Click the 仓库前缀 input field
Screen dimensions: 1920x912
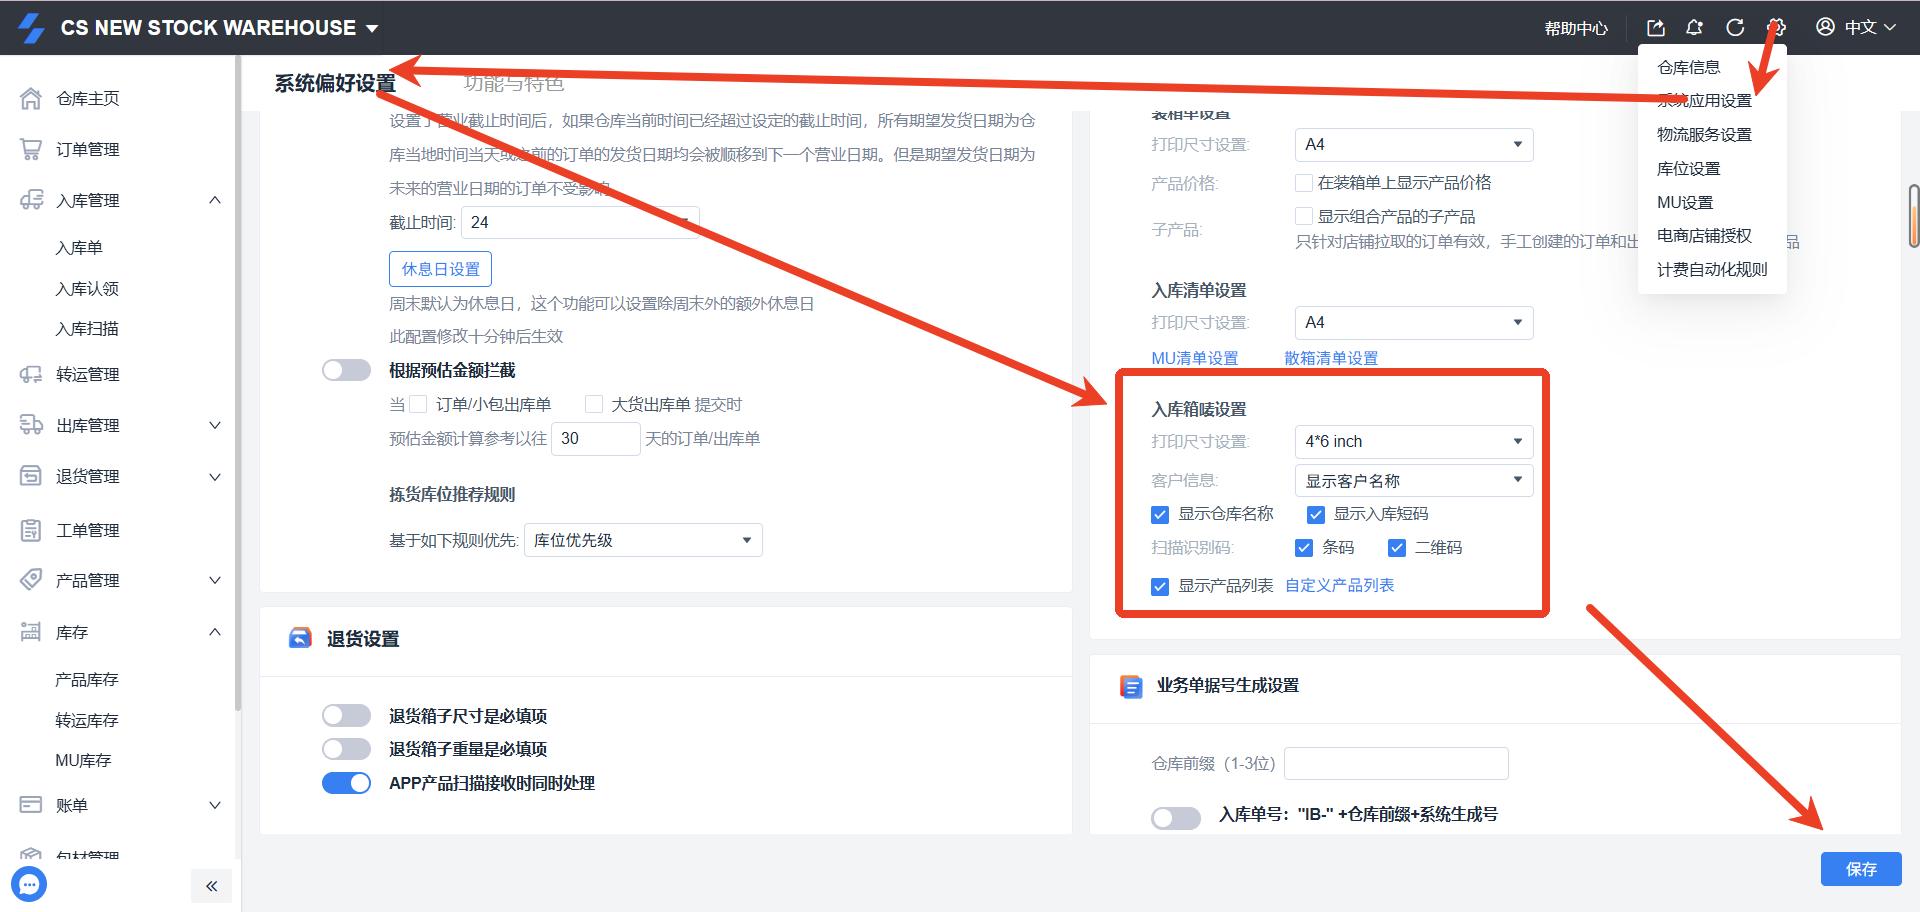1395,763
